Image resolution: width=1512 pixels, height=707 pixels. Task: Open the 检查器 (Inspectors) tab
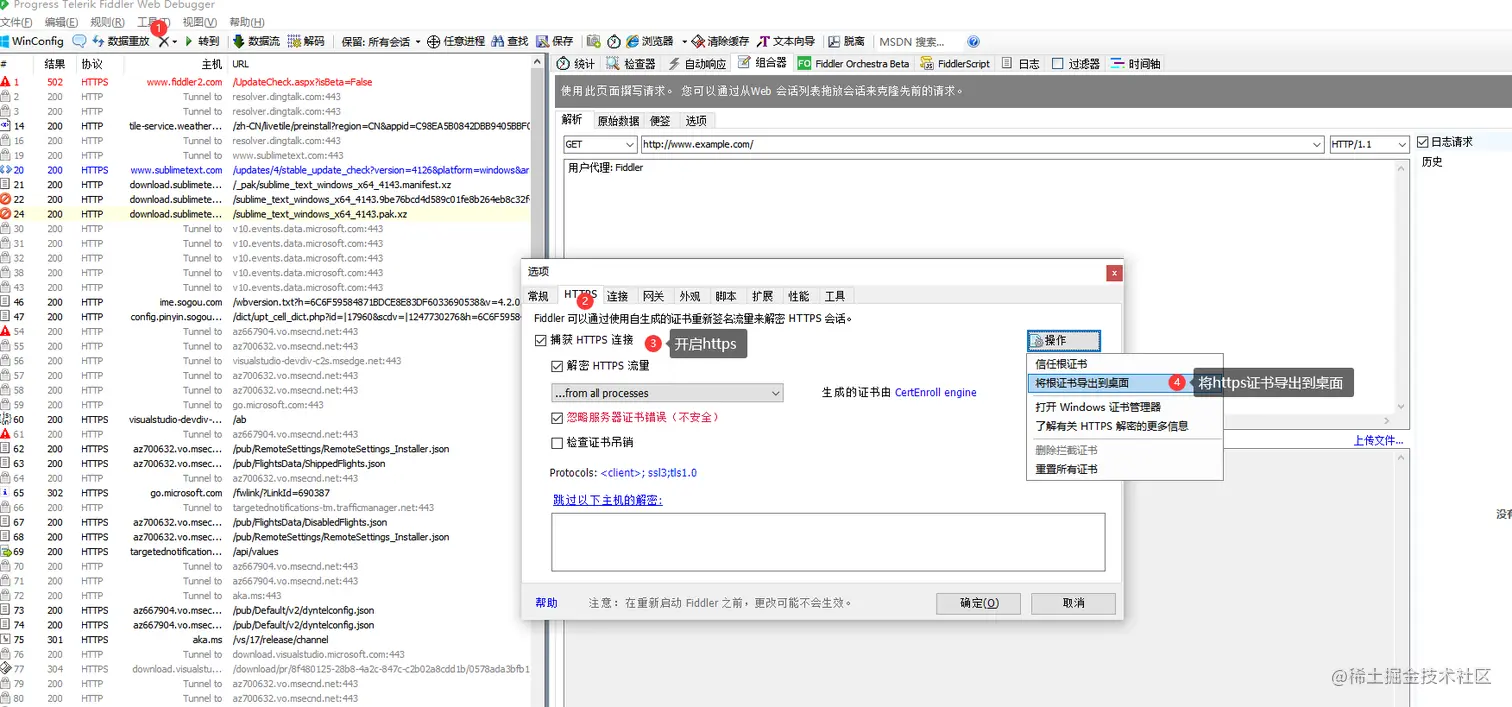point(631,63)
